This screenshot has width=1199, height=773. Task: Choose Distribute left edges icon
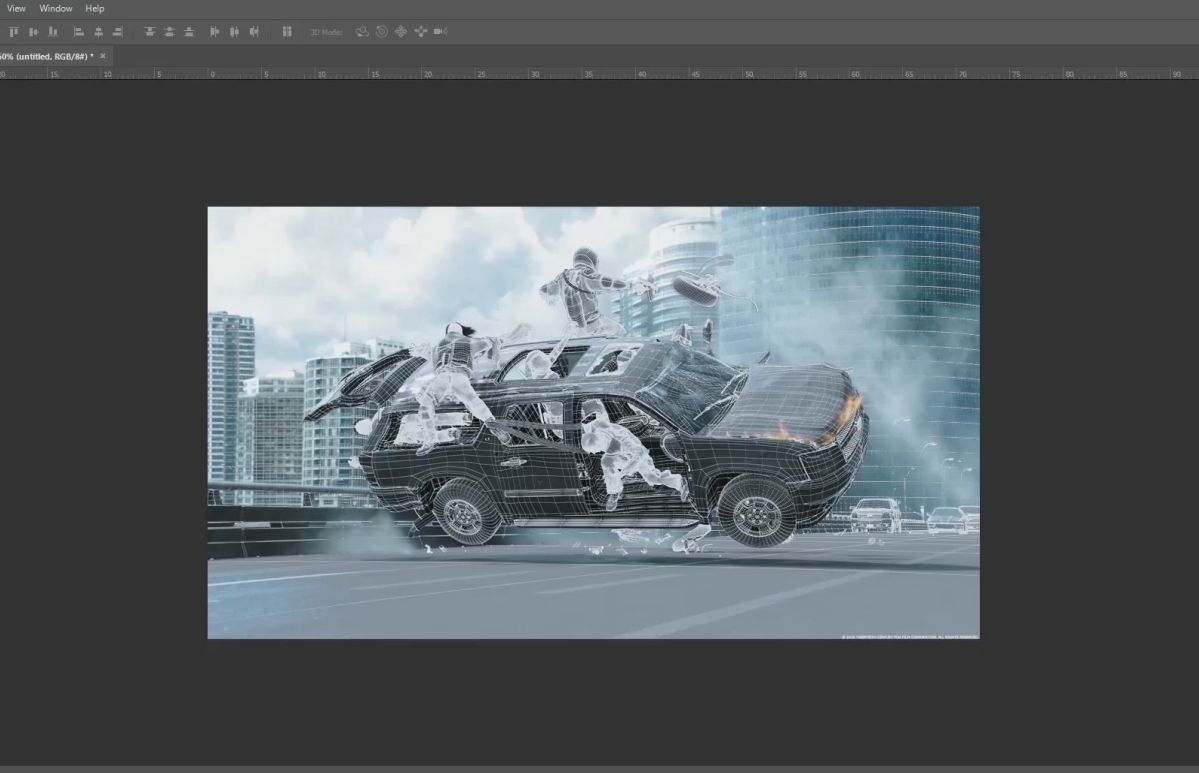(x=214, y=31)
